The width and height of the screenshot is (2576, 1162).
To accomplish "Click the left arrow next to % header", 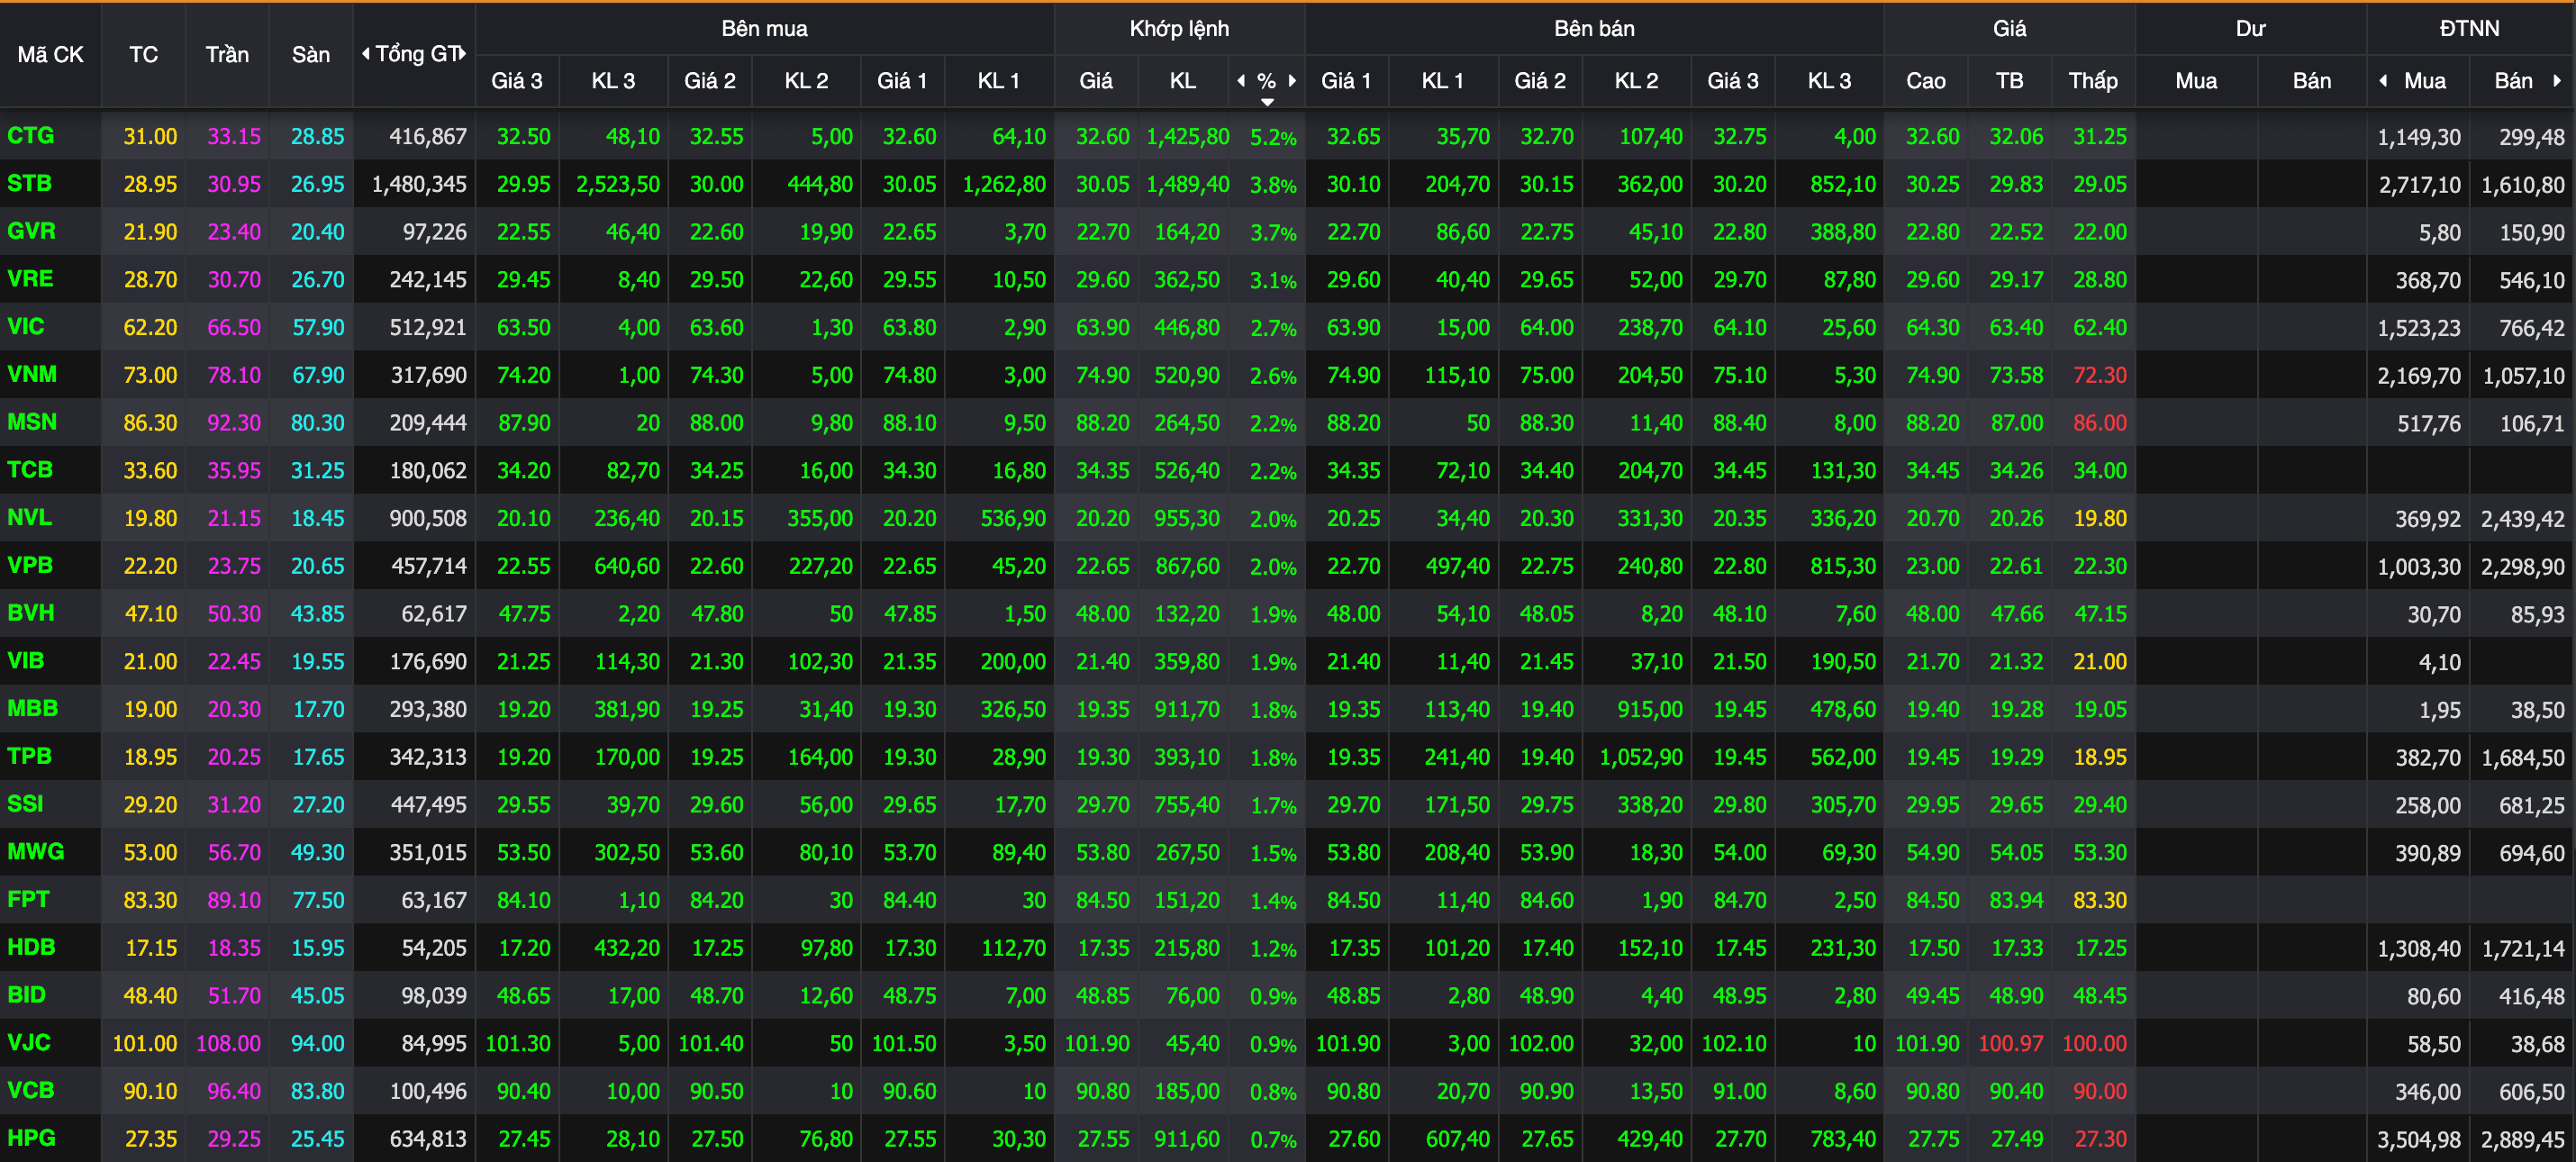I will 1241,81.
